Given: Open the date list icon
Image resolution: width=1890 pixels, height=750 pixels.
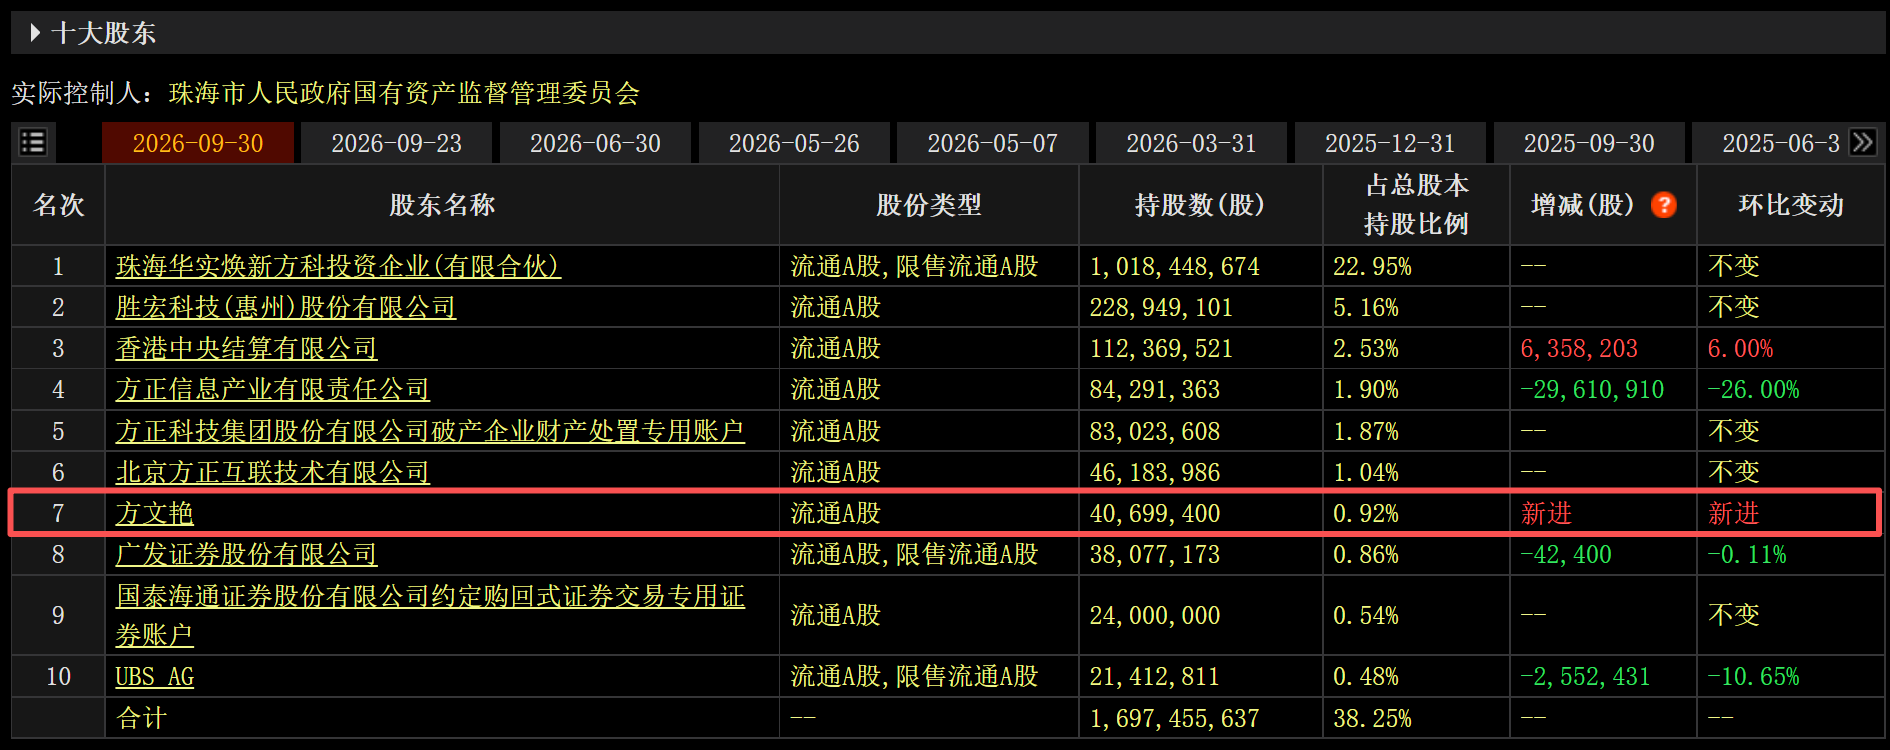Looking at the screenshot, I should click(33, 142).
